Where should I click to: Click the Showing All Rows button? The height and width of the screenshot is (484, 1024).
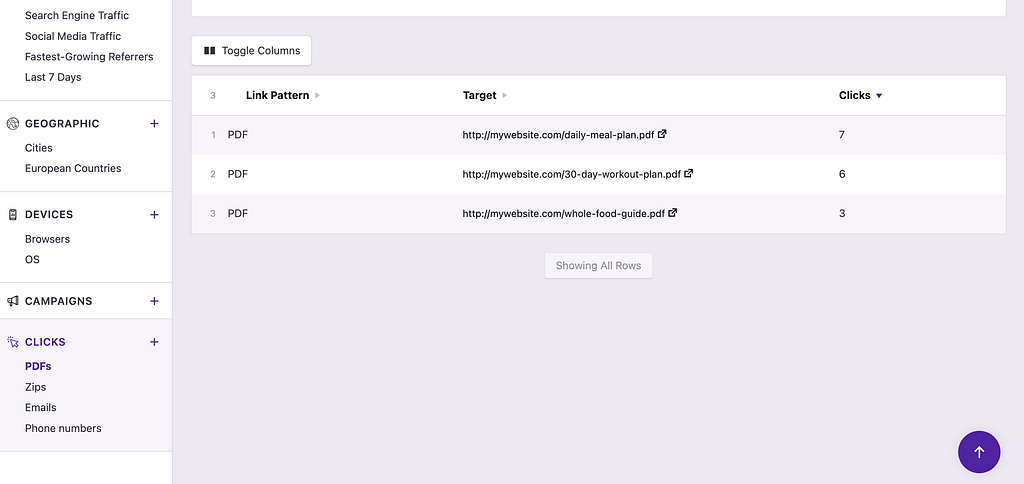tap(598, 266)
